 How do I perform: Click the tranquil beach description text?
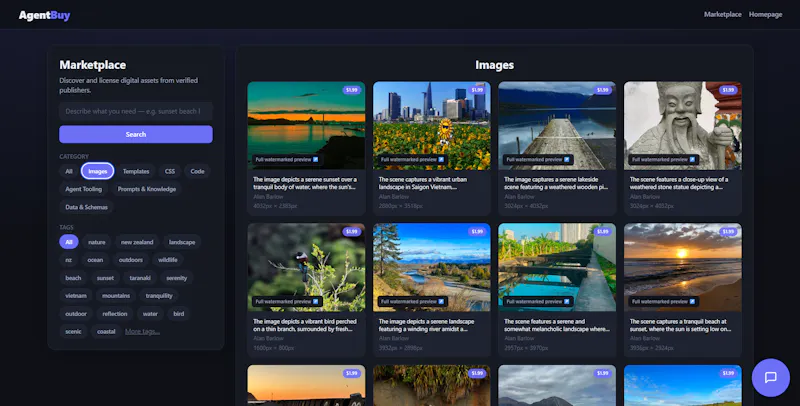(x=680, y=325)
